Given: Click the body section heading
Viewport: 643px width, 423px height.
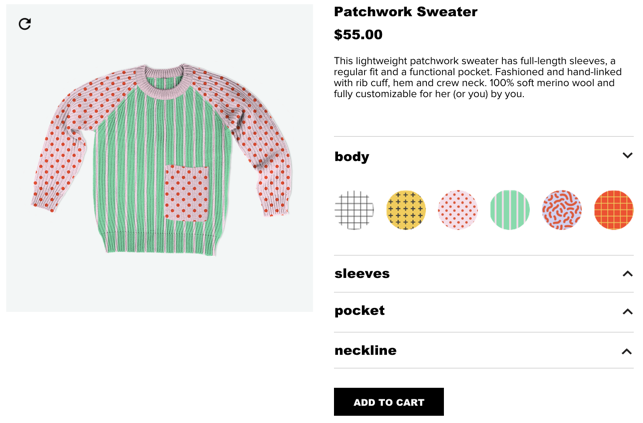Looking at the screenshot, I should pos(352,157).
